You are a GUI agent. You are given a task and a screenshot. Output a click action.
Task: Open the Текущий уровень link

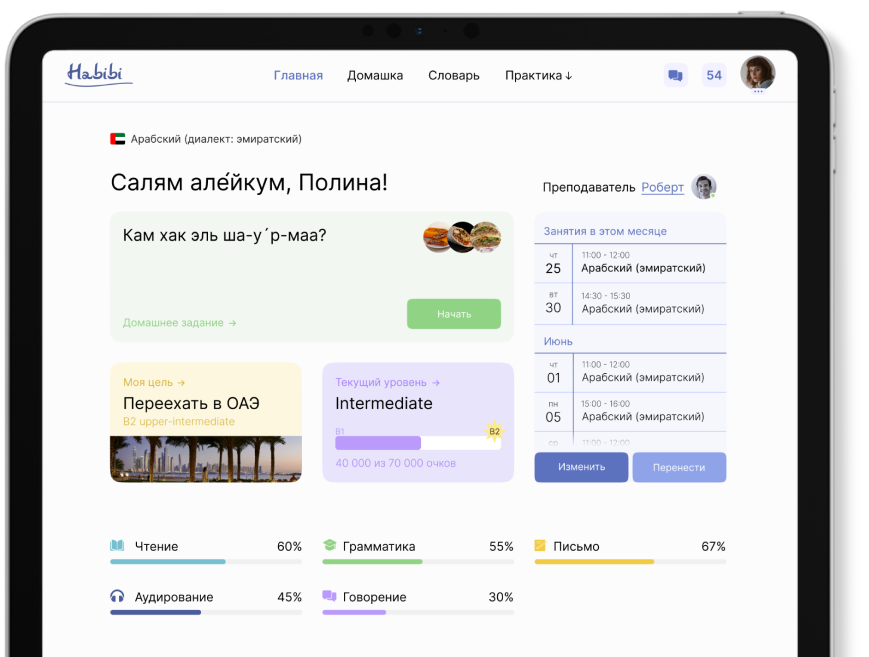pos(387,383)
